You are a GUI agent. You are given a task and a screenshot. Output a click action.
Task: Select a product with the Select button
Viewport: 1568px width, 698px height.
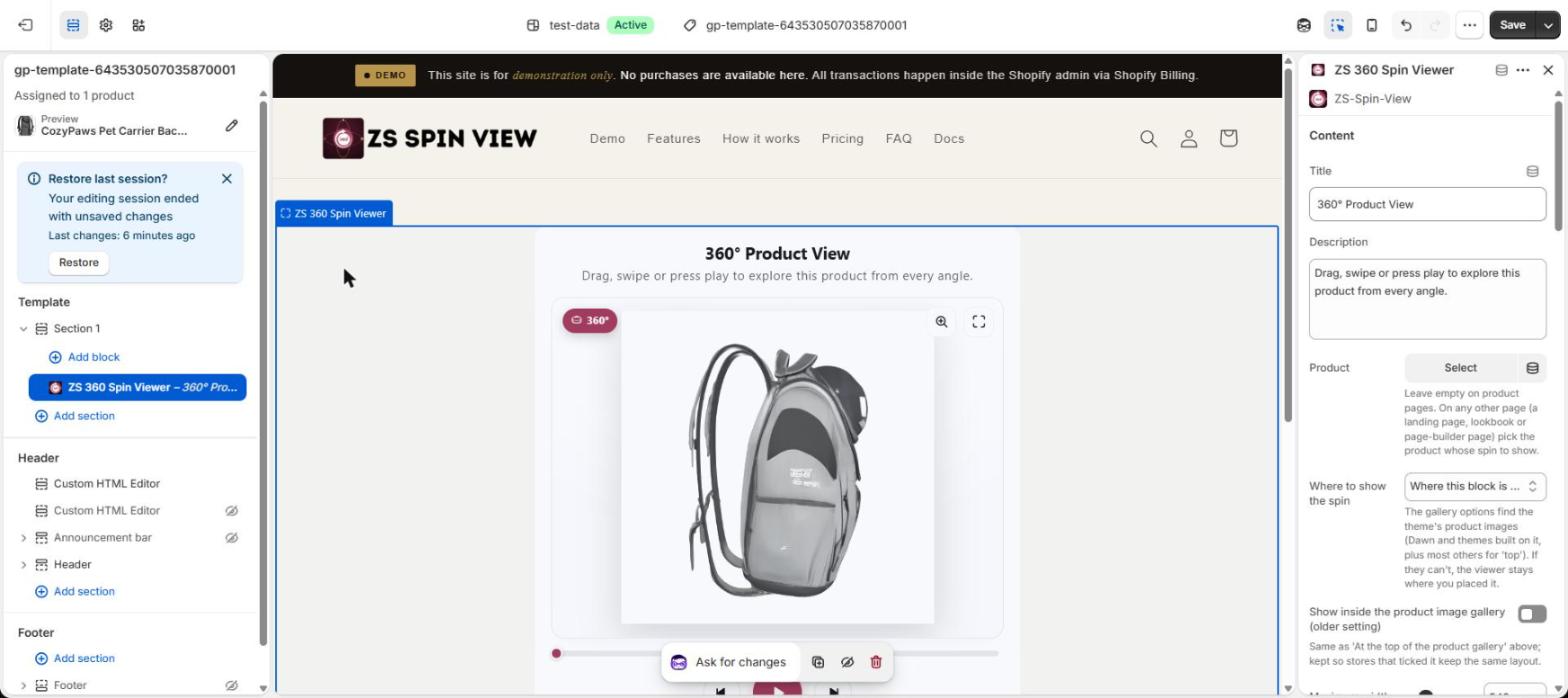(1460, 368)
